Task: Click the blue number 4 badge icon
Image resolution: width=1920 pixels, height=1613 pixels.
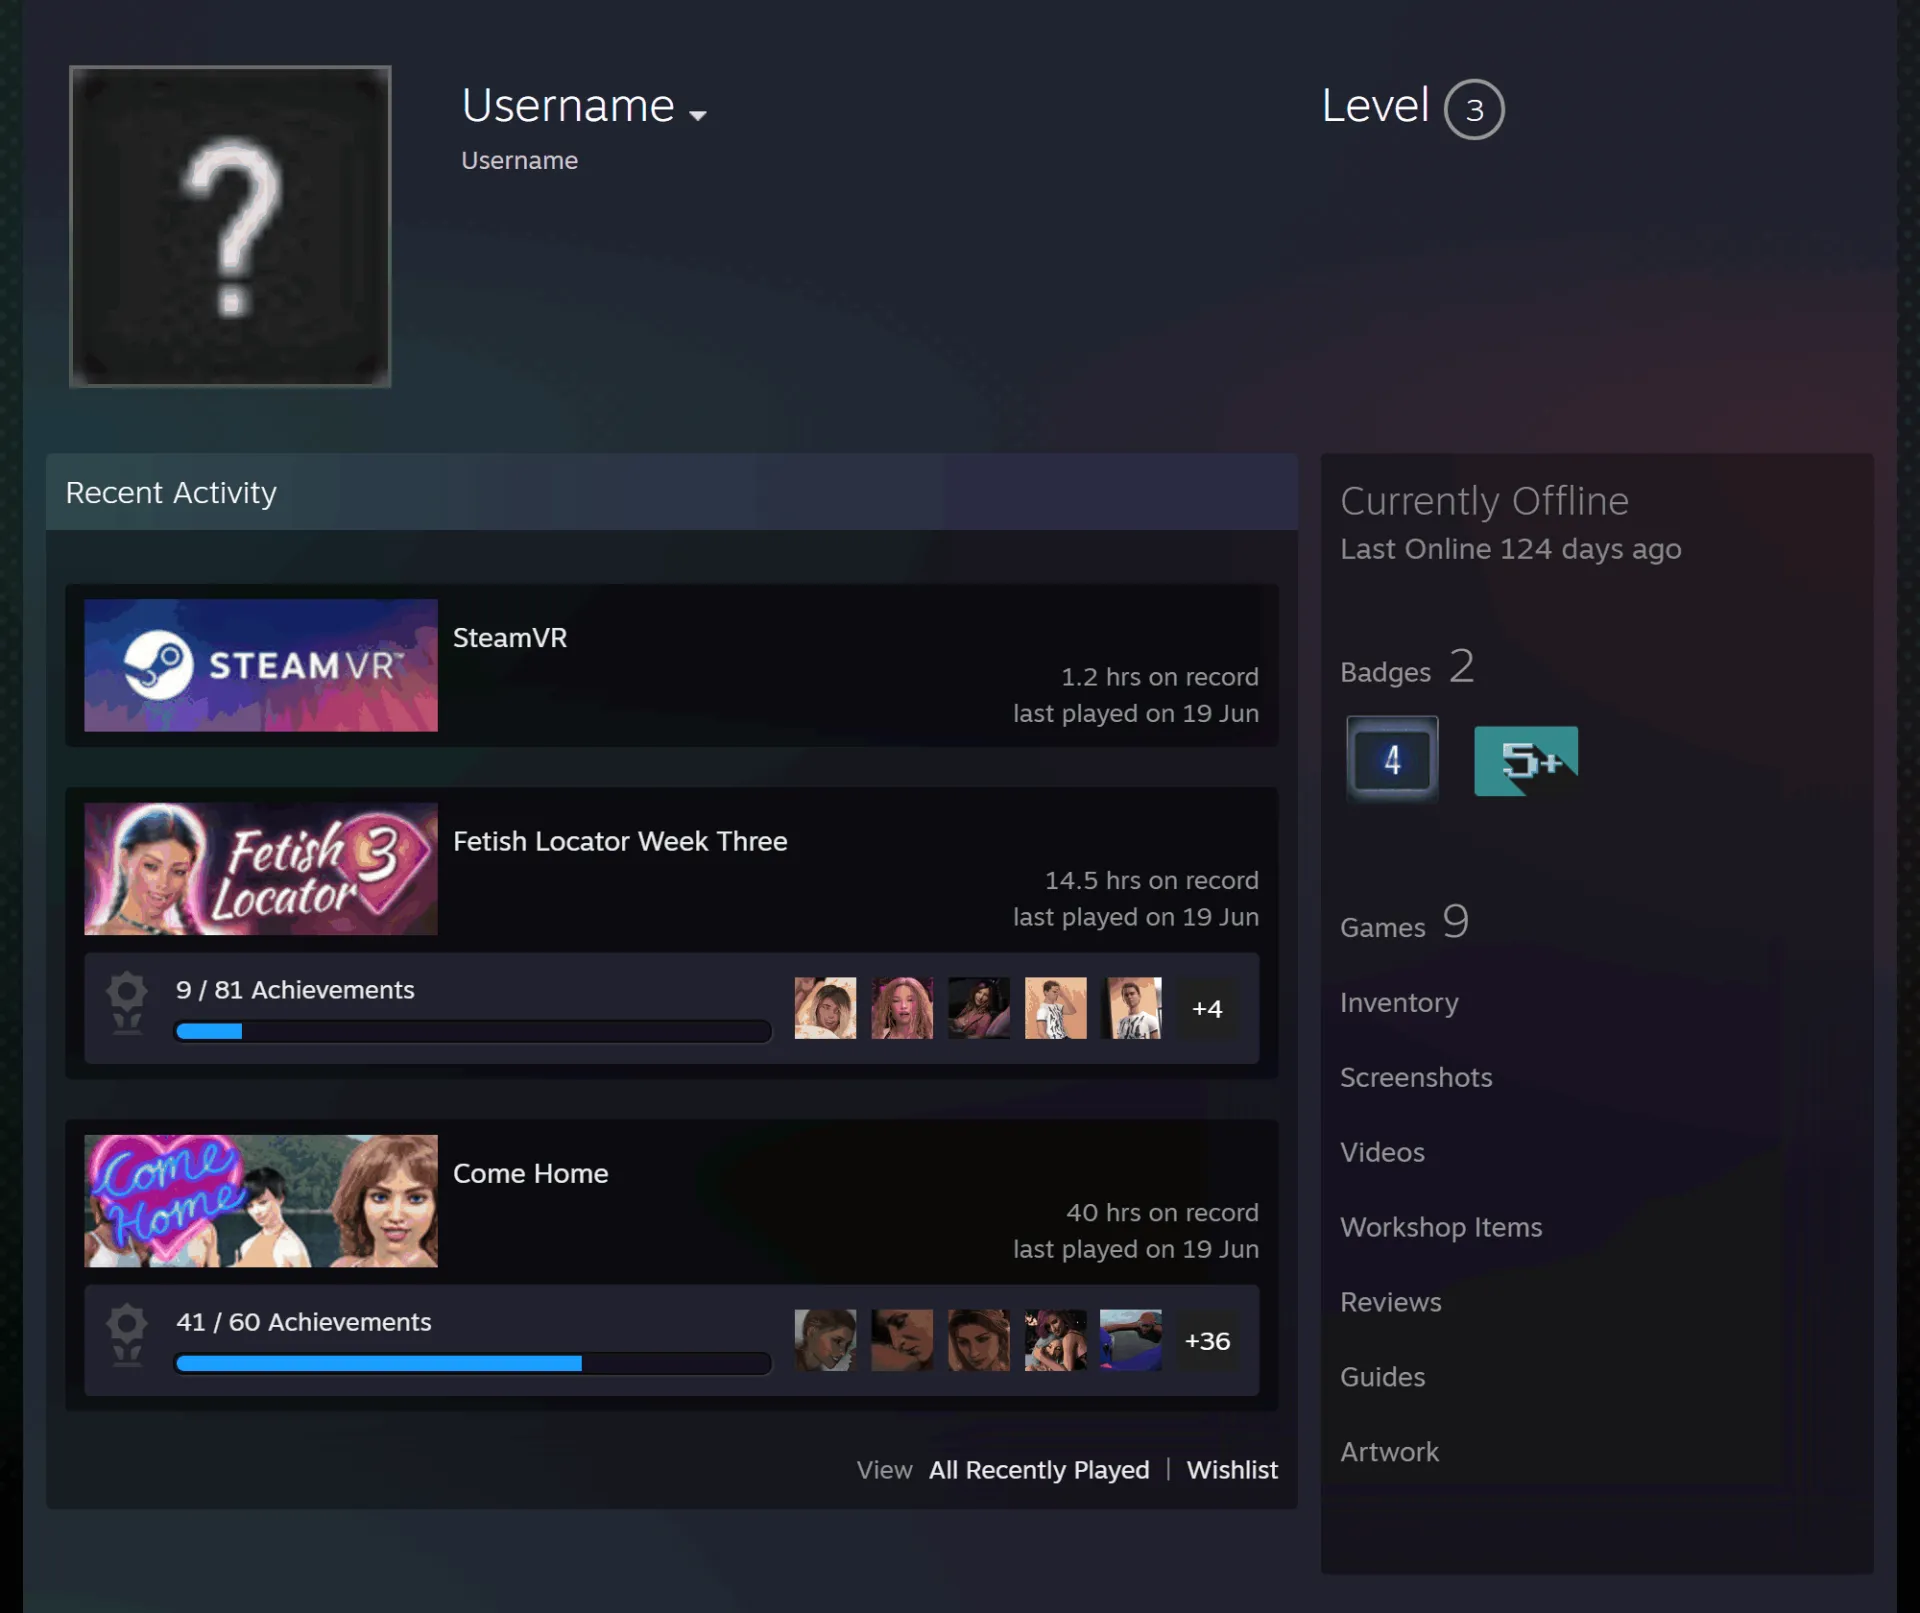Action: coord(1392,760)
